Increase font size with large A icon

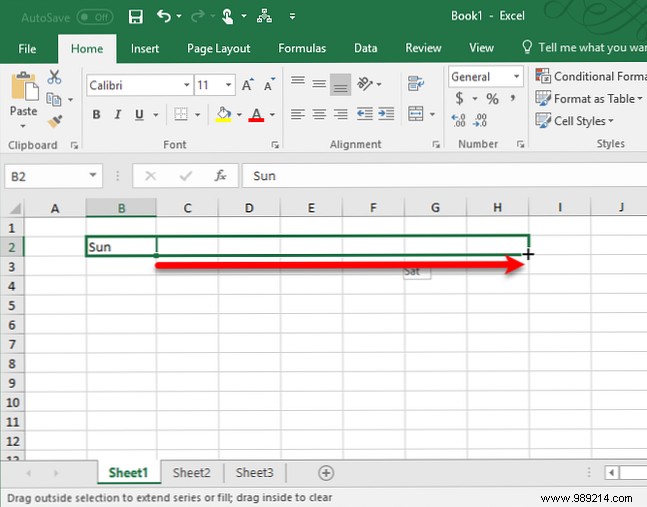pos(248,85)
